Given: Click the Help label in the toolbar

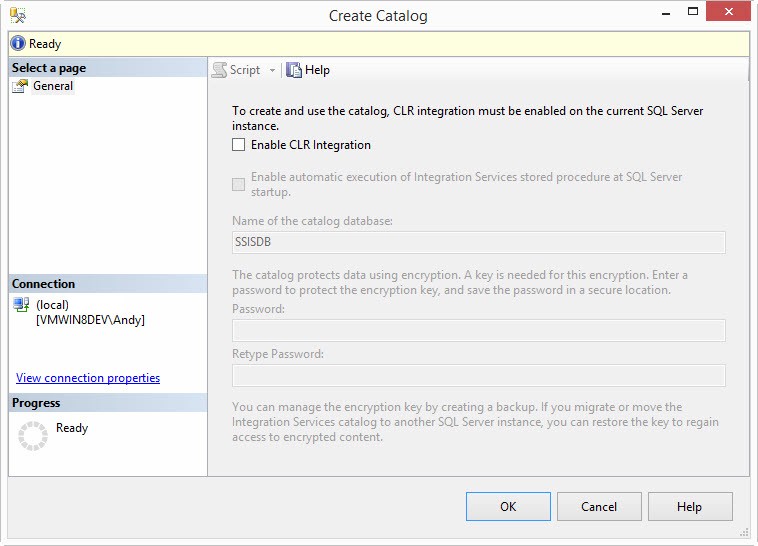Looking at the screenshot, I should pos(317,70).
